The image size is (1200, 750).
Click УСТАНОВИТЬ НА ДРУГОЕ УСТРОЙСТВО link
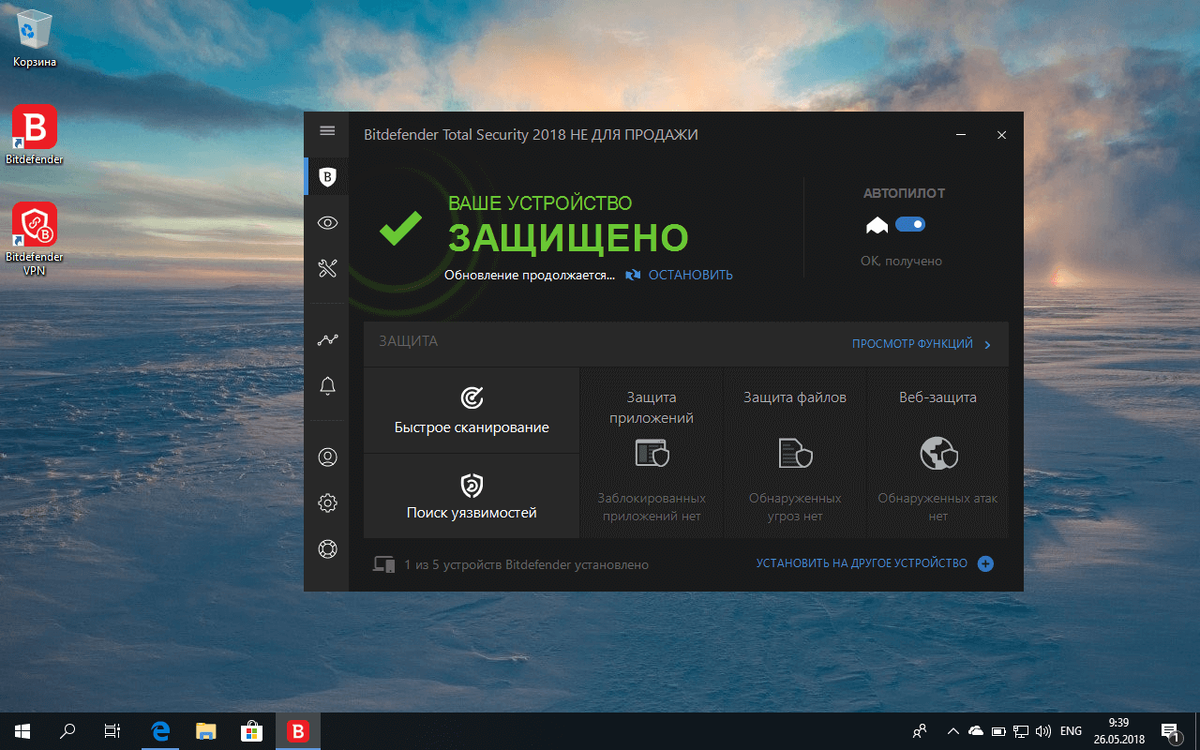tap(862, 564)
